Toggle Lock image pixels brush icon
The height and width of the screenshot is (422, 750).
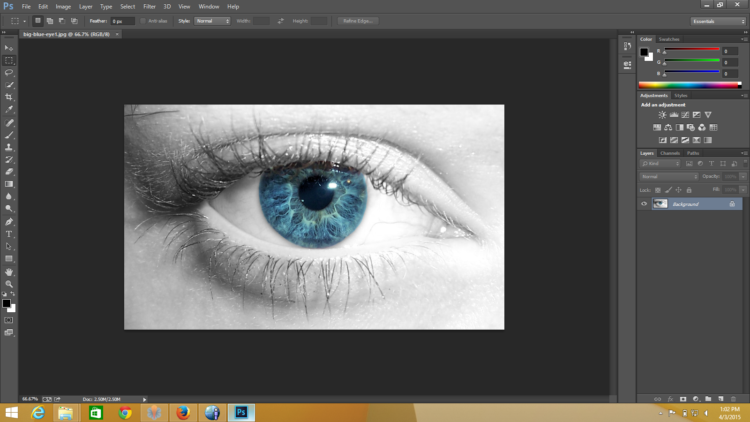(x=668, y=190)
